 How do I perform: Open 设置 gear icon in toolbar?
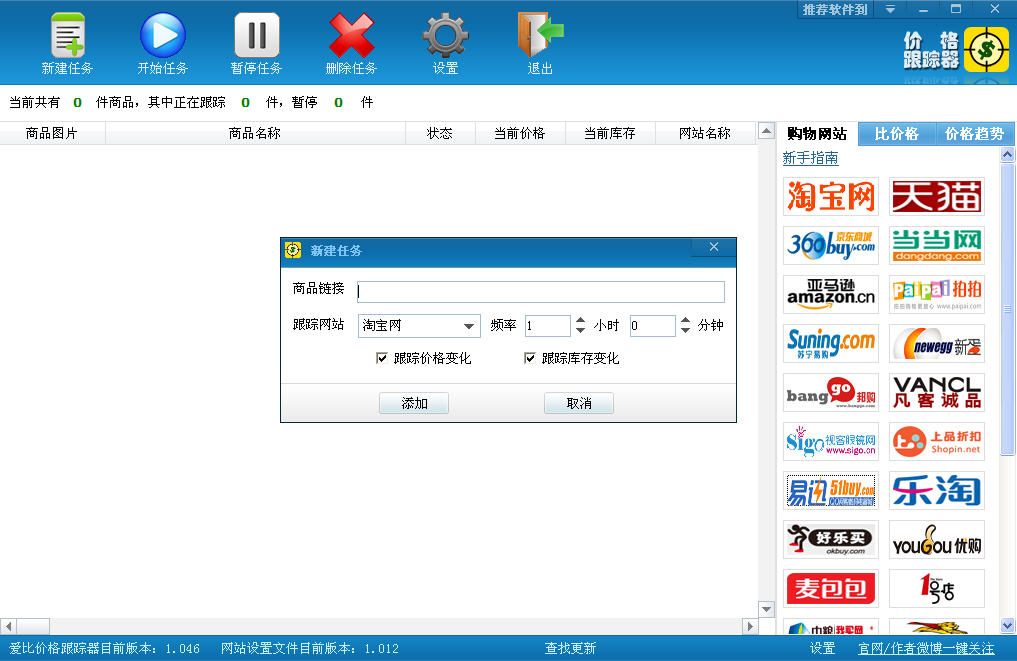(446, 36)
